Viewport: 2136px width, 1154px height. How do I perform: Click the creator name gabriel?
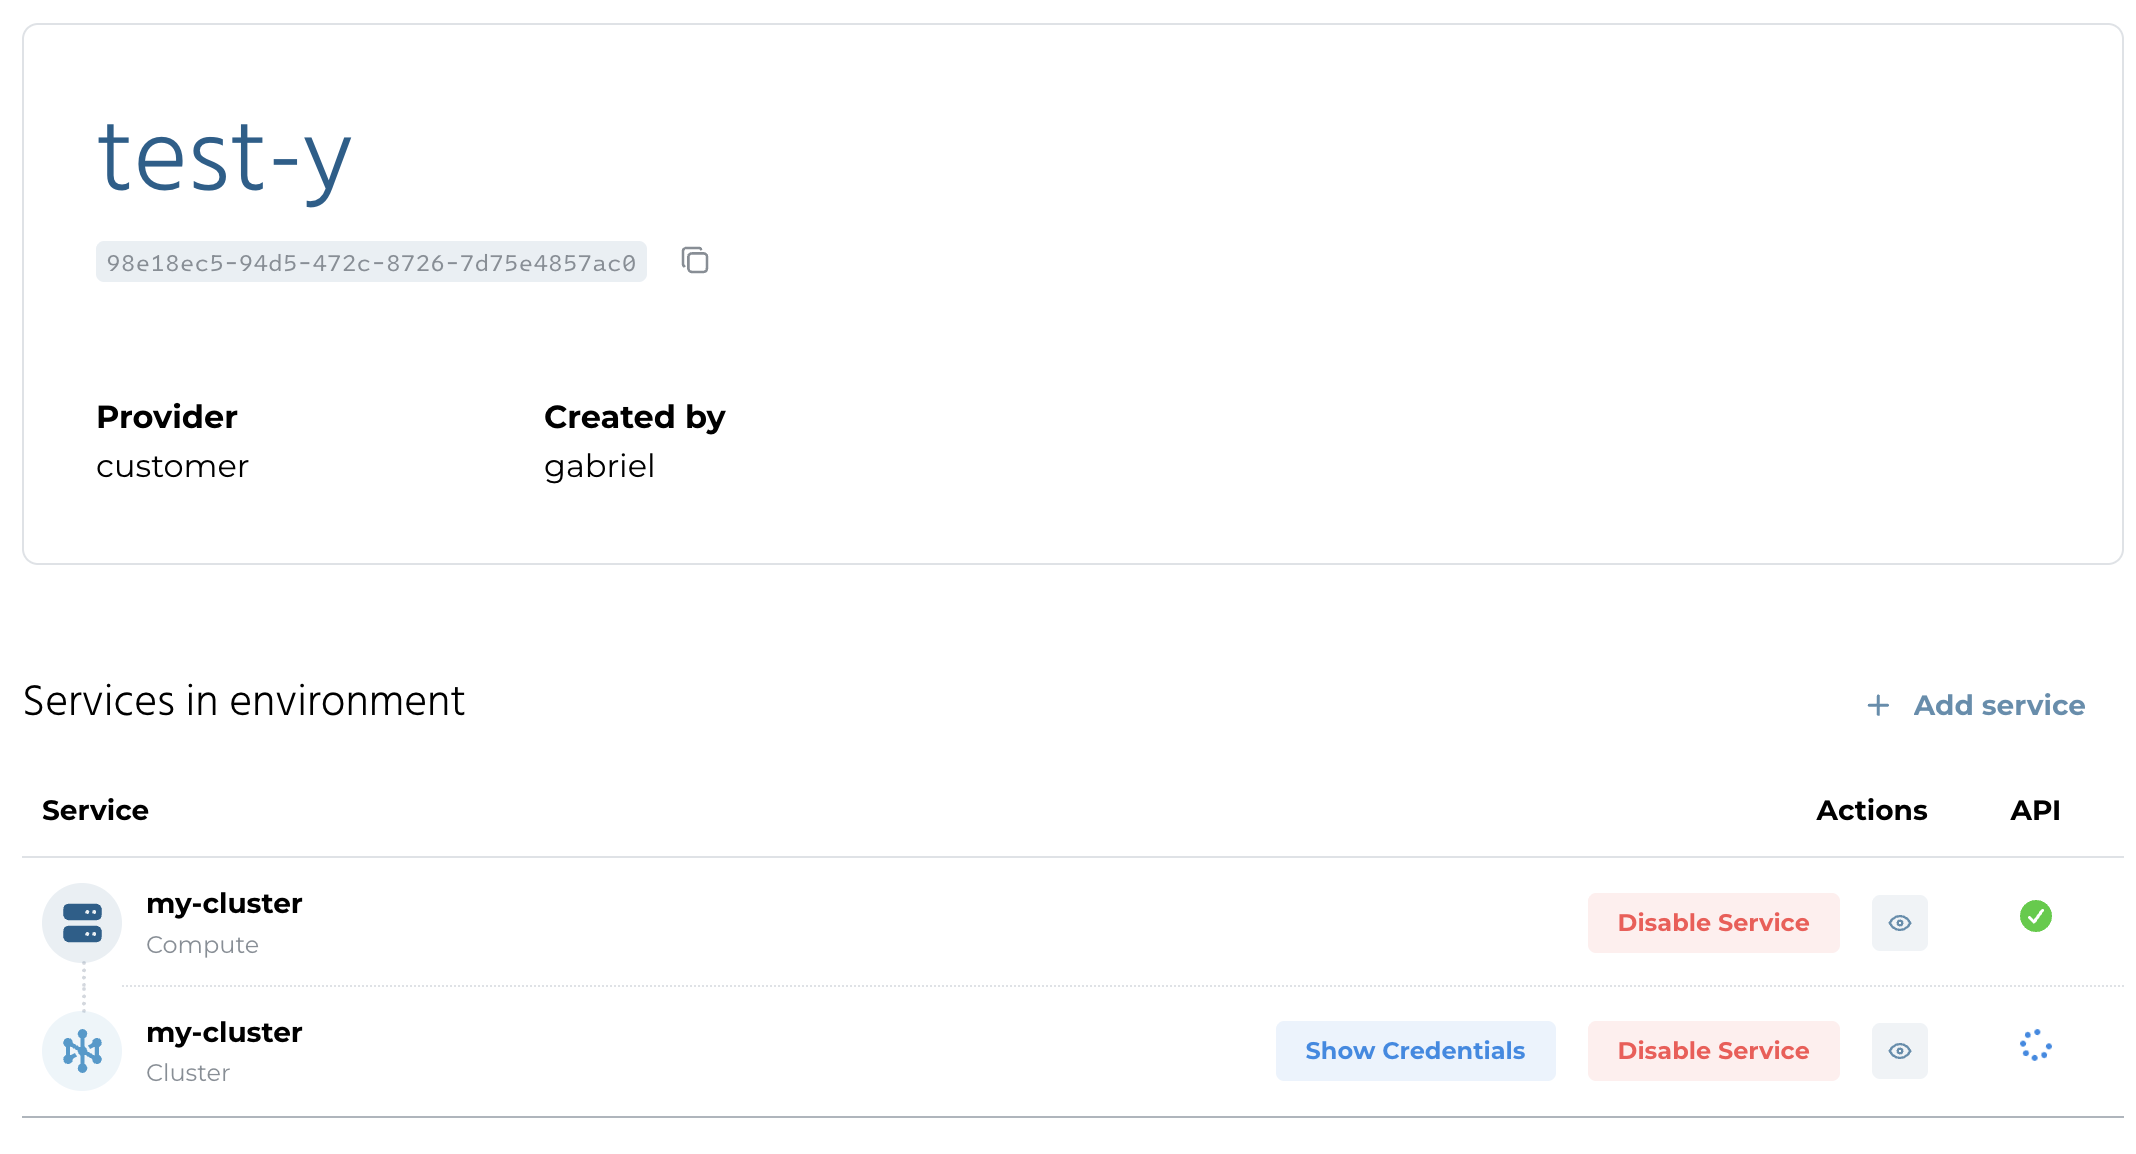(x=599, y=467)
